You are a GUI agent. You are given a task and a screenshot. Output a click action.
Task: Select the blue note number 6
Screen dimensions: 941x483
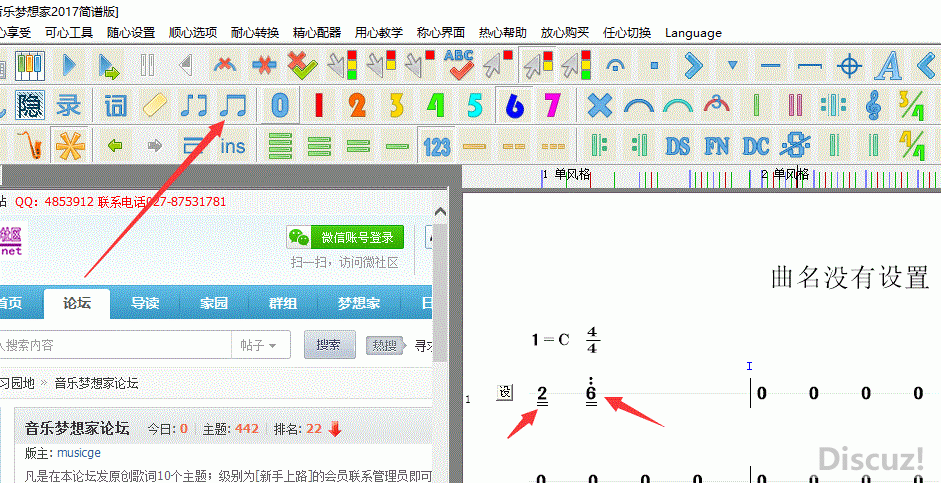pyautogui.click(x=514, y=106)
